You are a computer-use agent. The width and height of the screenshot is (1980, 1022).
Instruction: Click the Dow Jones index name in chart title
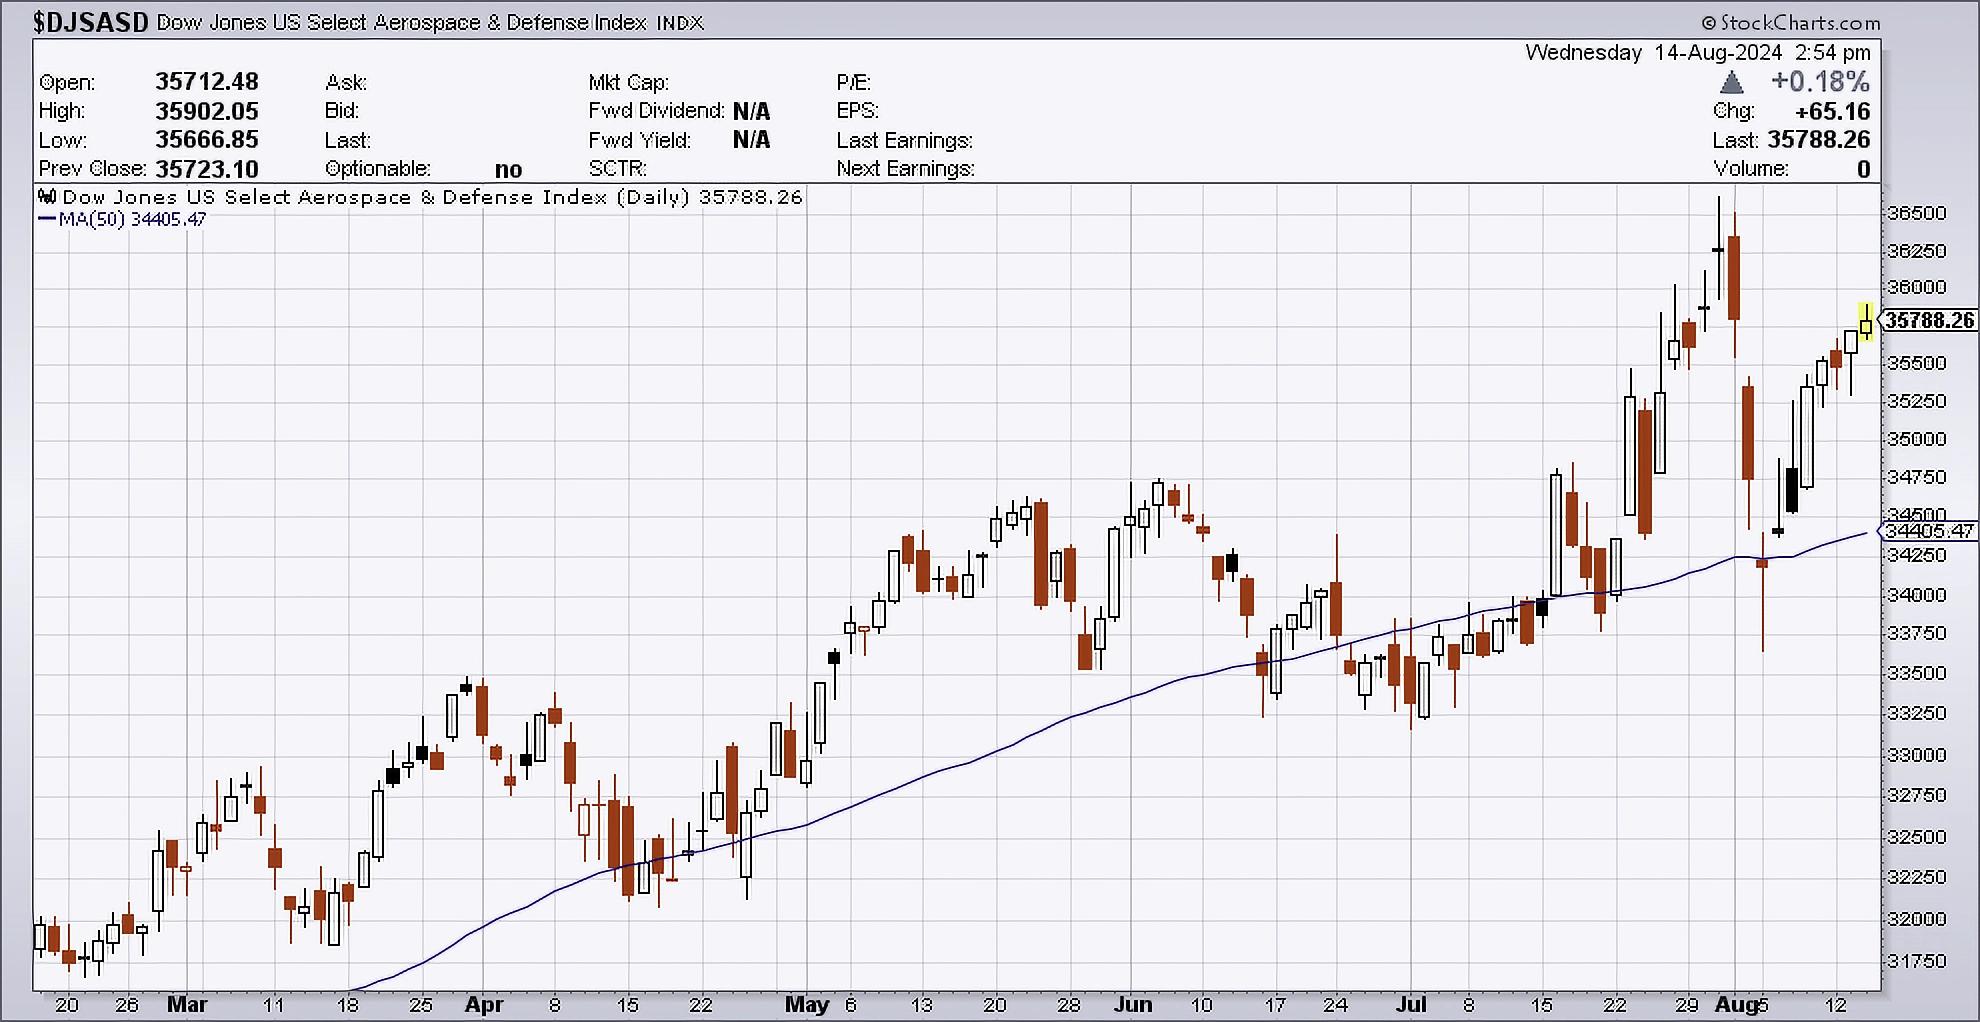[402, 23]
